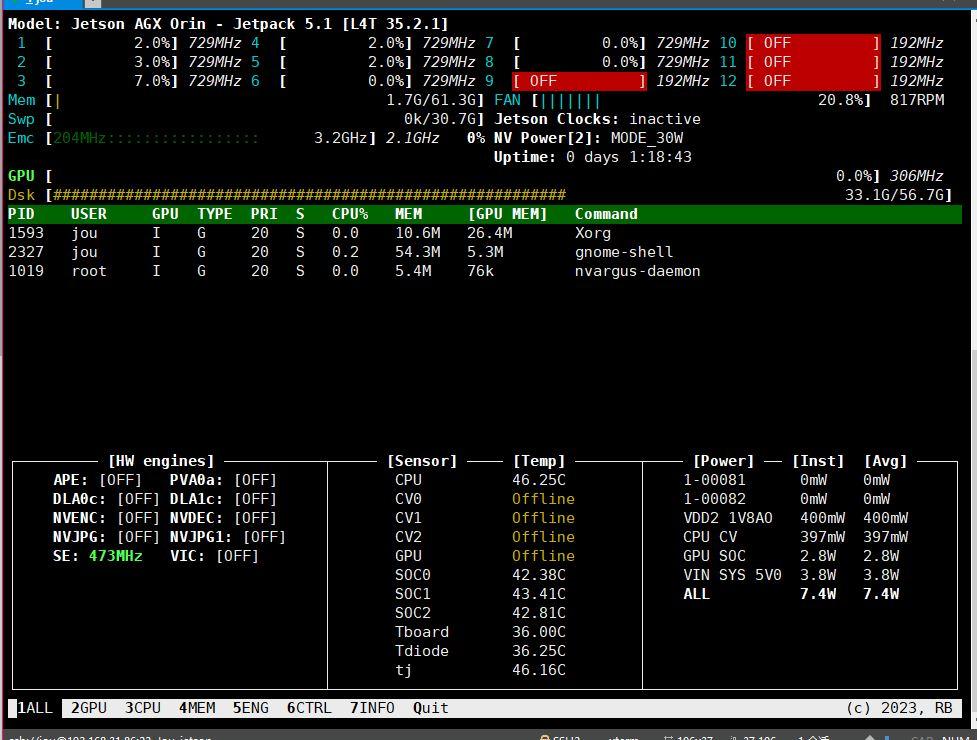Click the Emc 204MHz label
977x740 pixels.
(80, 138)
